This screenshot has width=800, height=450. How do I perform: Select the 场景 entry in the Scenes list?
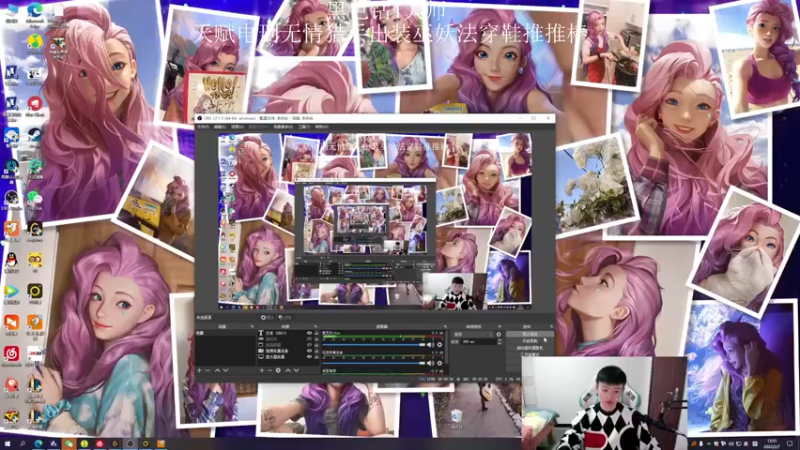(x=226, y=333)
